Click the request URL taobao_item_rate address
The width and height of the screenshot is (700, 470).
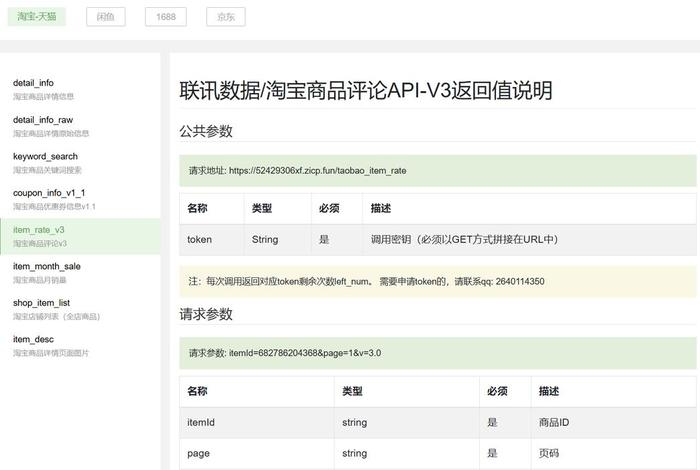(x=317, y=171)
